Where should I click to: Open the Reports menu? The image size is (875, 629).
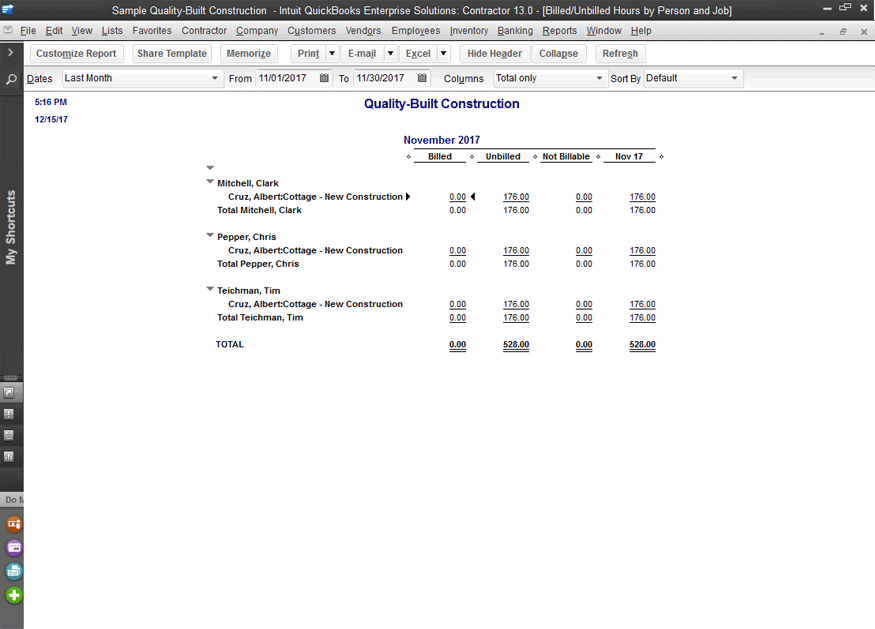559,31
